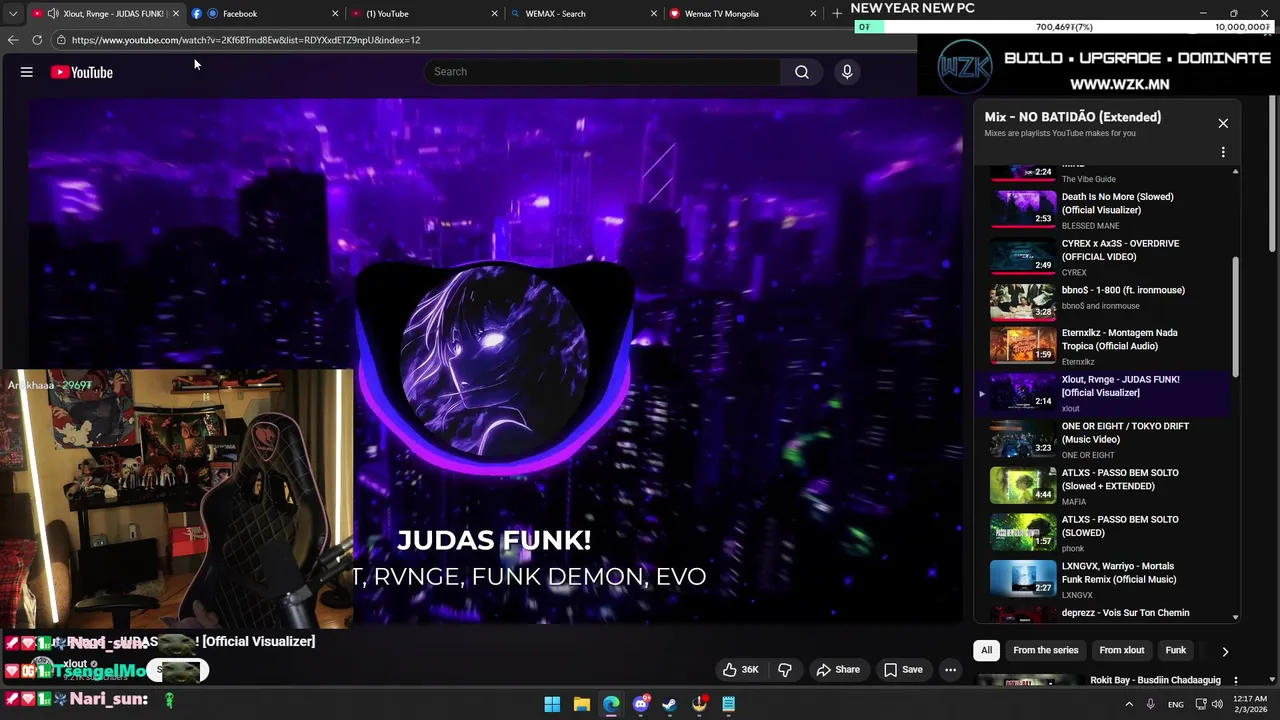Image resolution: width=1280 pixels, height=720 pixels.
Task: Open Discord from the taskbar
Action: click(x=641, y=704)
